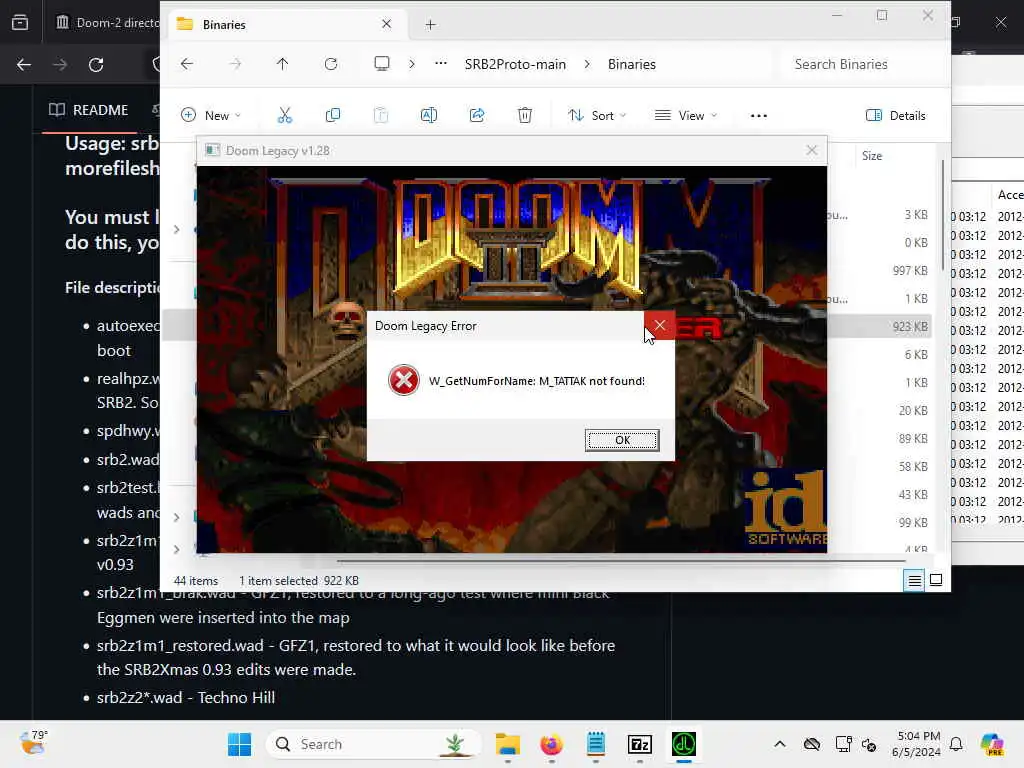The image size is (1024, 768).
Task: Click the Binaries breadcrumb
Action: coord(632,64)
